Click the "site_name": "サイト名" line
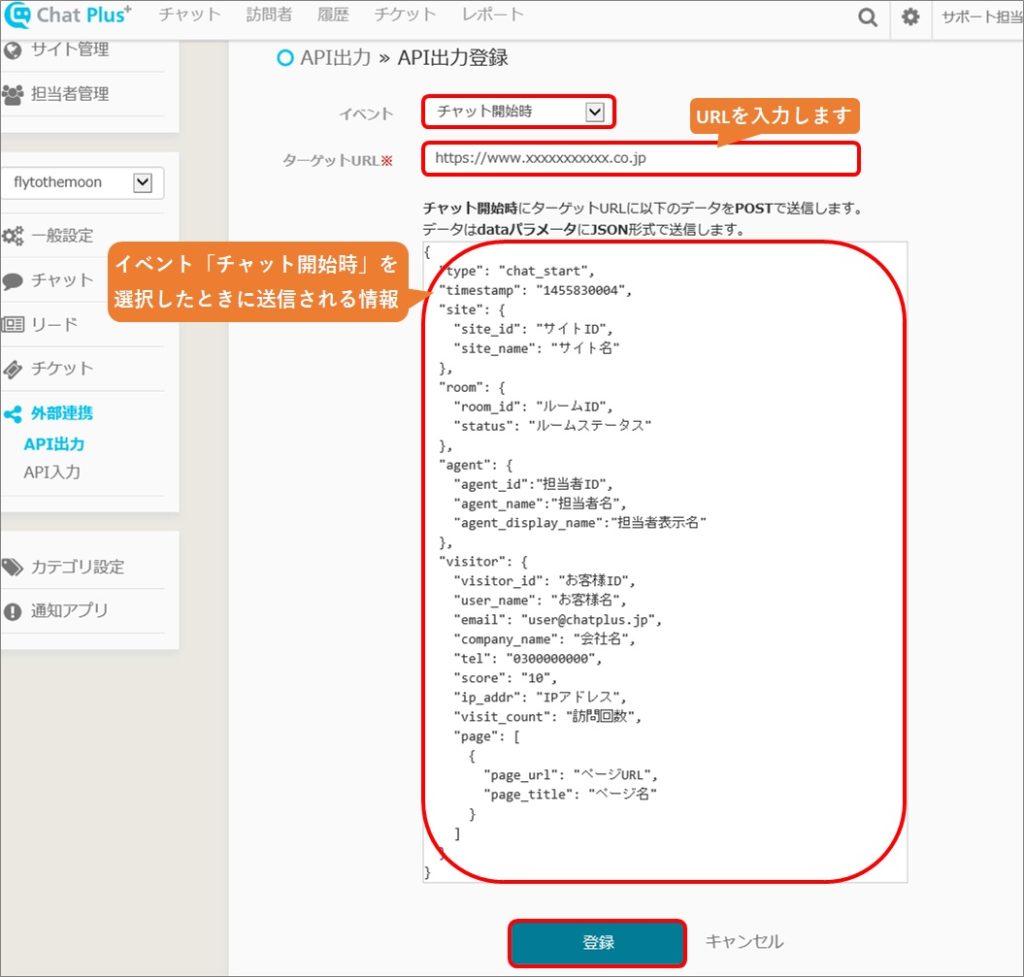The width and height of the screenshot is (1024, 977). point(537,349)
